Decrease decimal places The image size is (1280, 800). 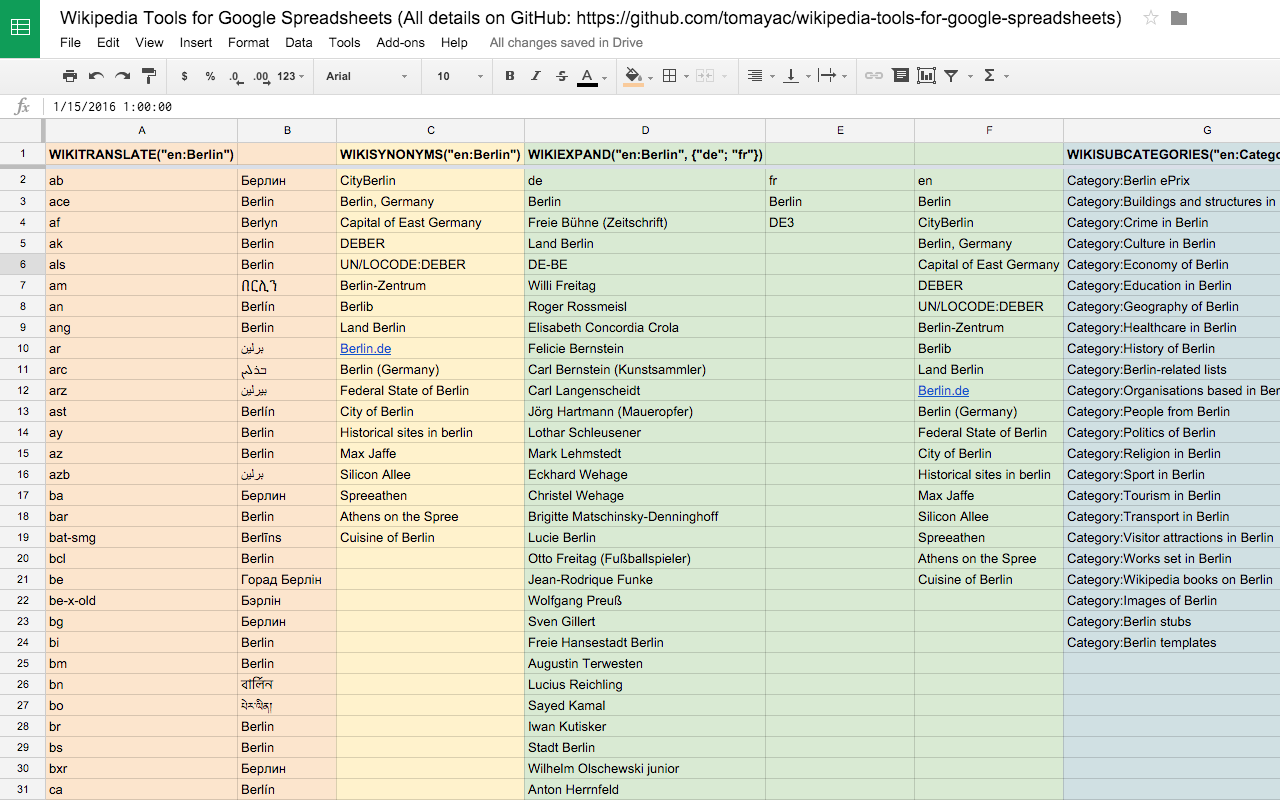click(235, 76)
